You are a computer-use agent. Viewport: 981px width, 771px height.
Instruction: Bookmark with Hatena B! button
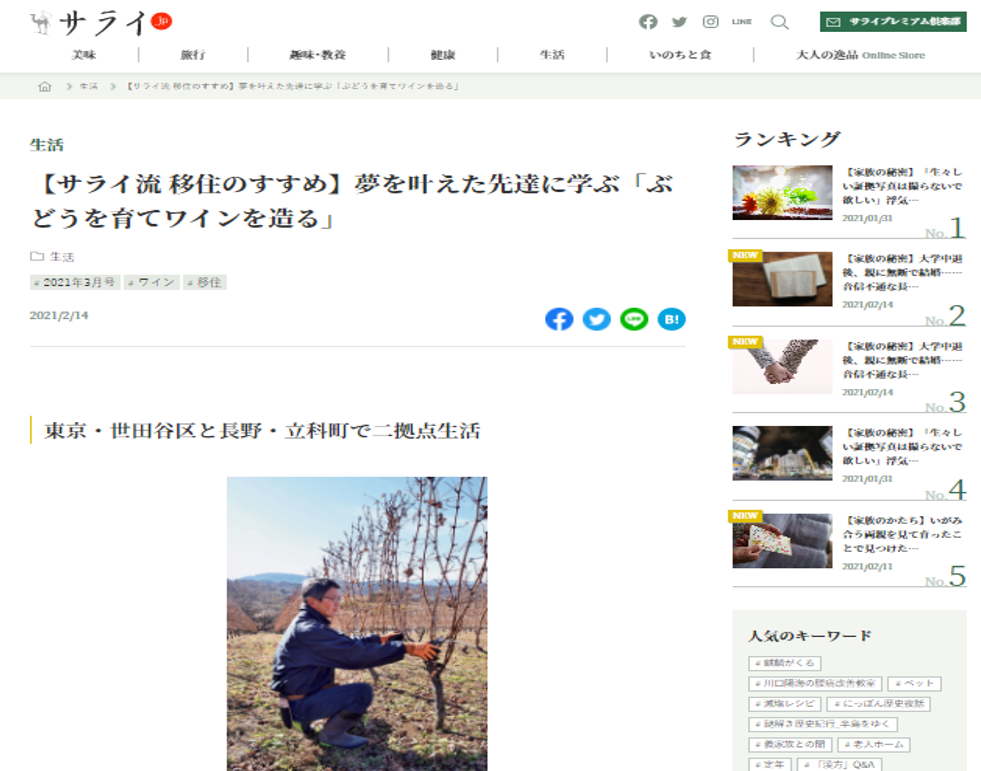click(x=671, y=319)
